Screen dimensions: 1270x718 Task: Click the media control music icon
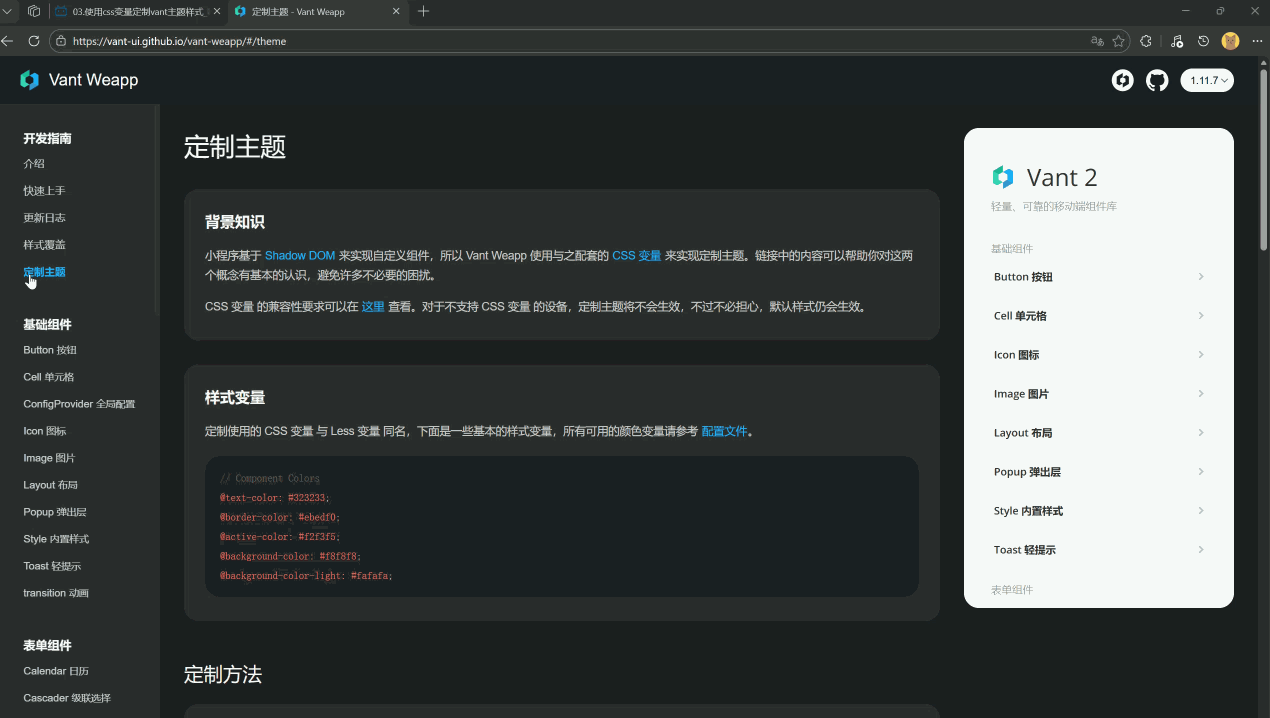(1176, 41)
